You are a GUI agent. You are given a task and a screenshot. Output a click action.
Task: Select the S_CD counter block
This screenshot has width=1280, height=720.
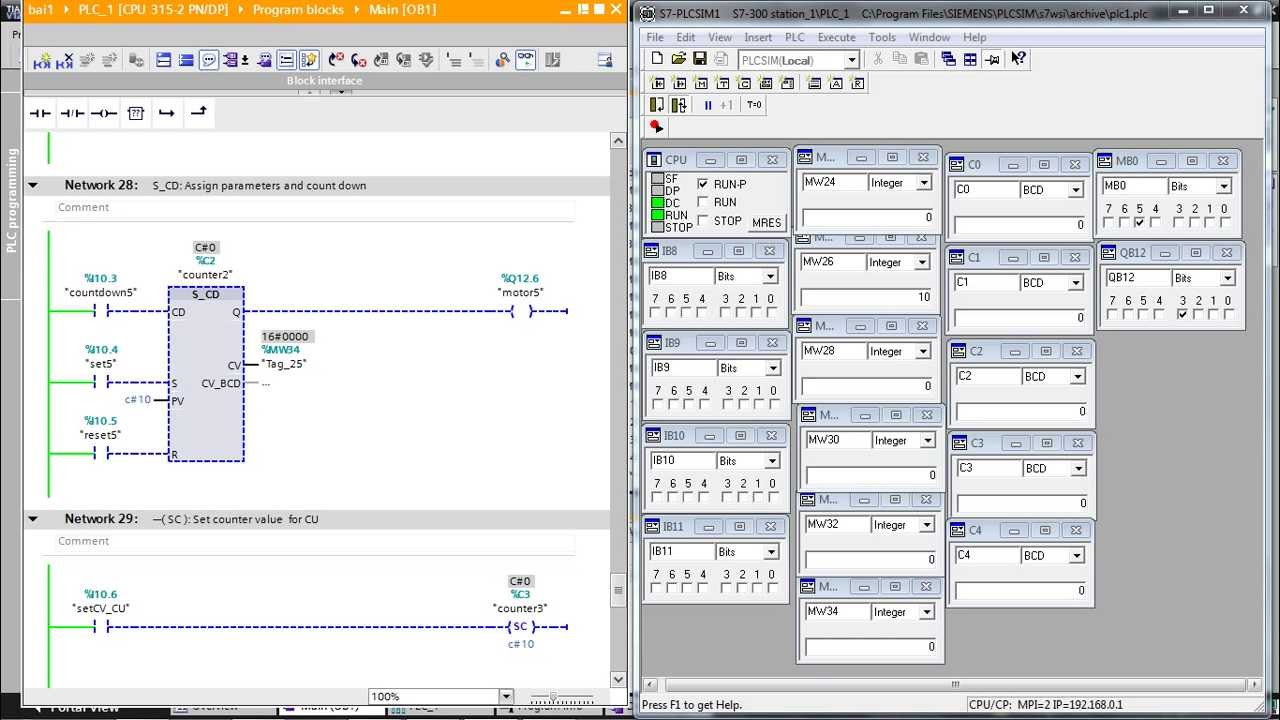point(206,374)
